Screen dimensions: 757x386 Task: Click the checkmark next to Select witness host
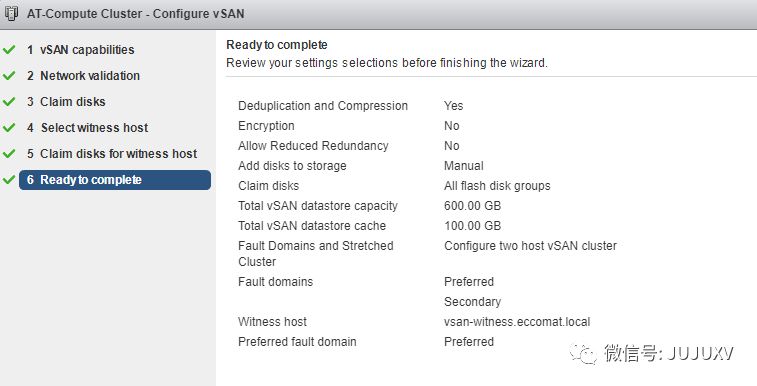(x=9, y=128)
